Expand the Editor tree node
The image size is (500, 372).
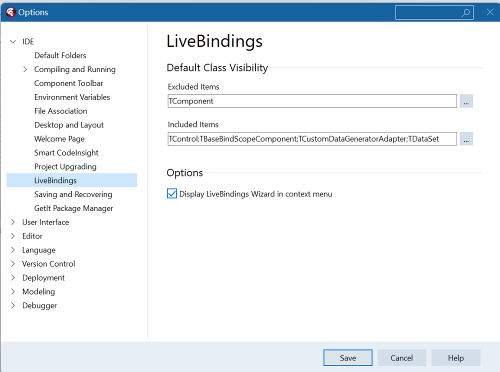click(13, 236)
